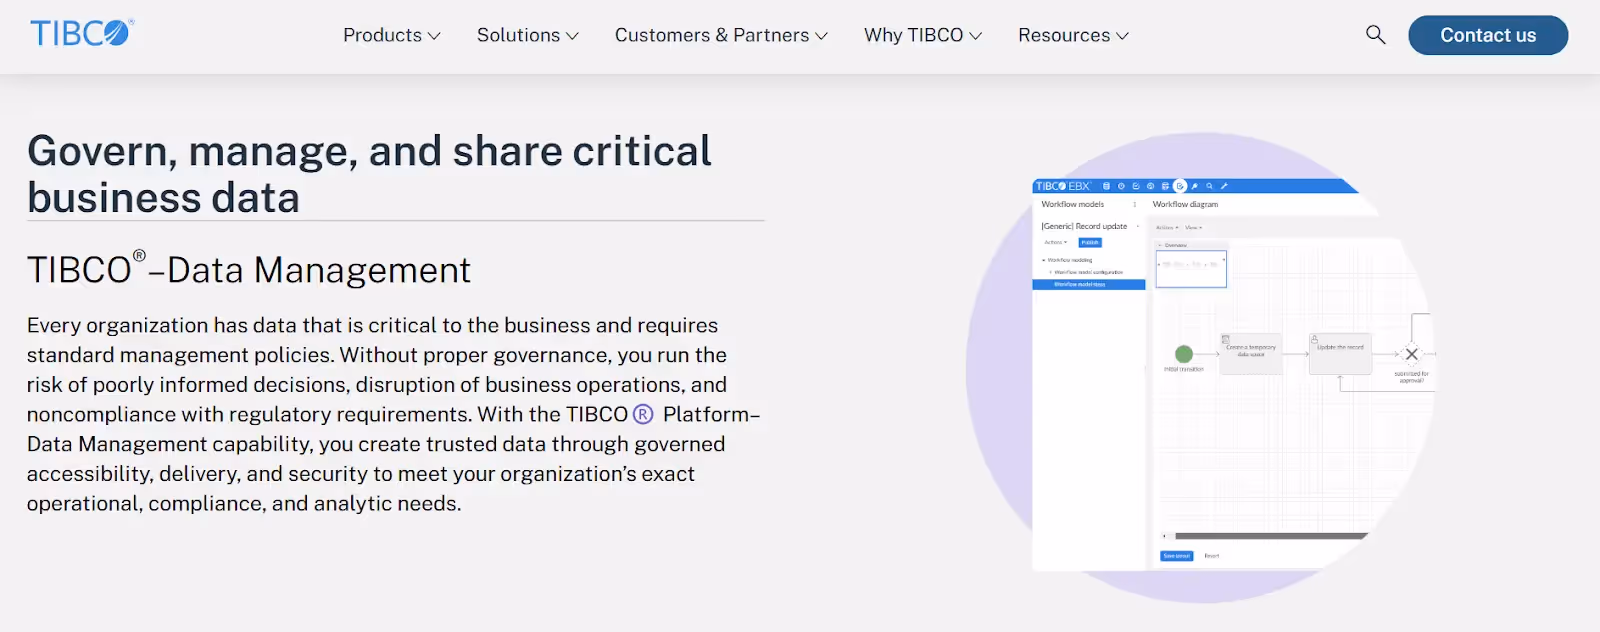Click the TIBCO logo in header
1600x632 pixels.
click(x=82, y=33)
